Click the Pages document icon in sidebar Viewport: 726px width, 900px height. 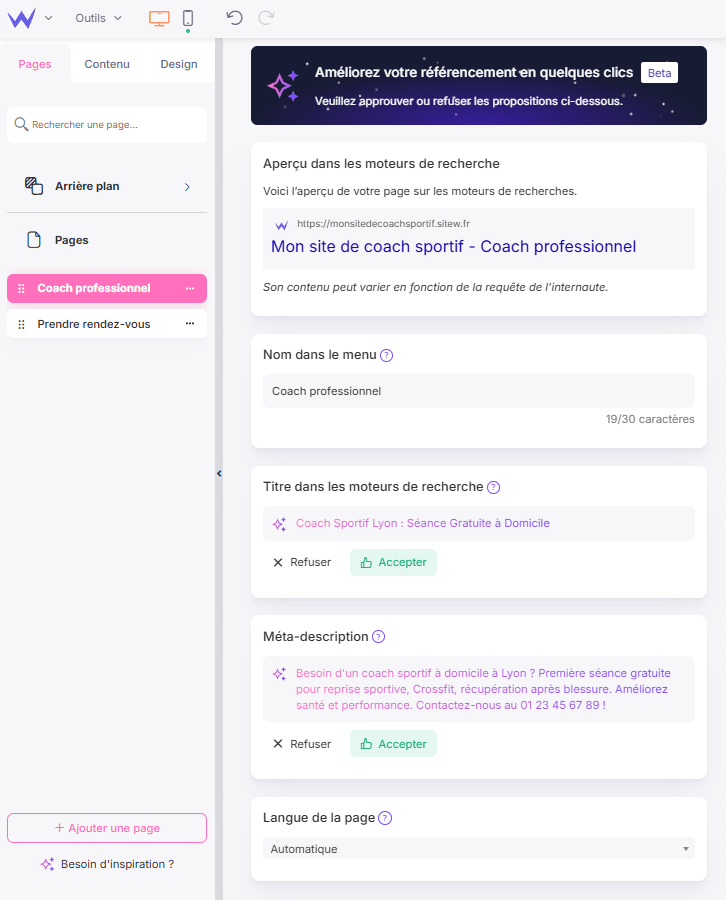pos(32,239)
